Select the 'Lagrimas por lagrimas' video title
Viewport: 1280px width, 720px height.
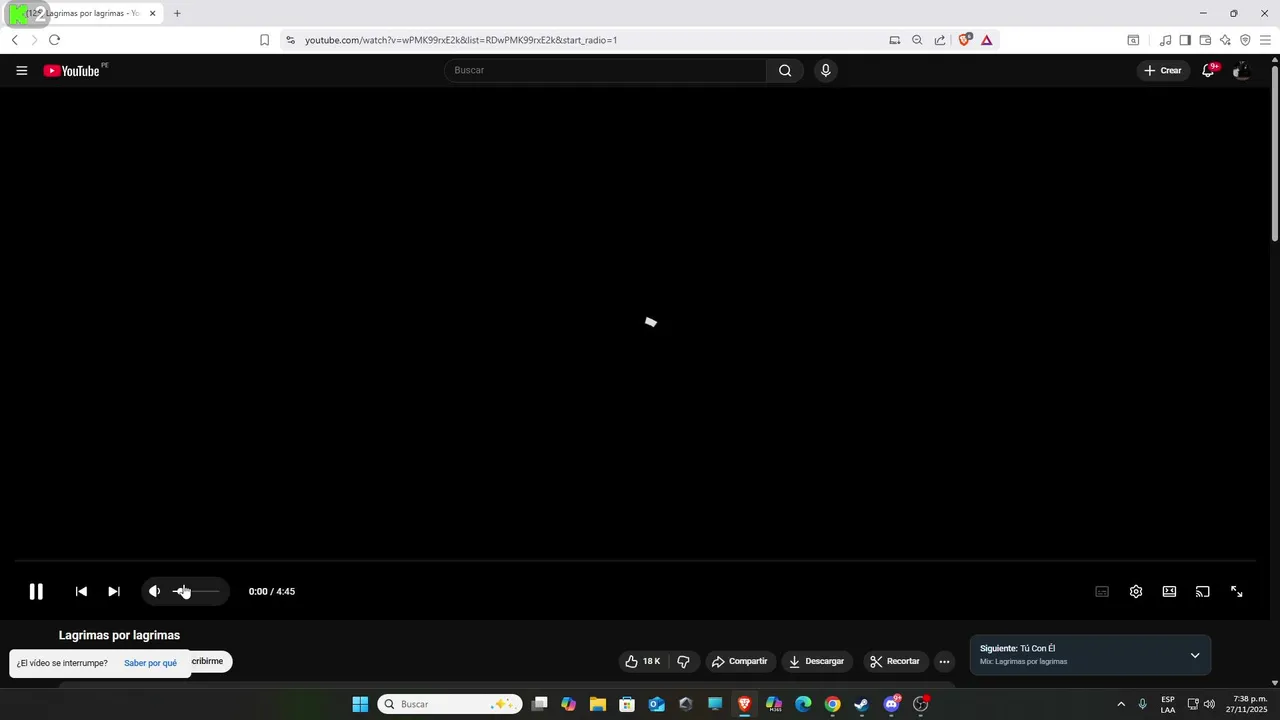119,635
